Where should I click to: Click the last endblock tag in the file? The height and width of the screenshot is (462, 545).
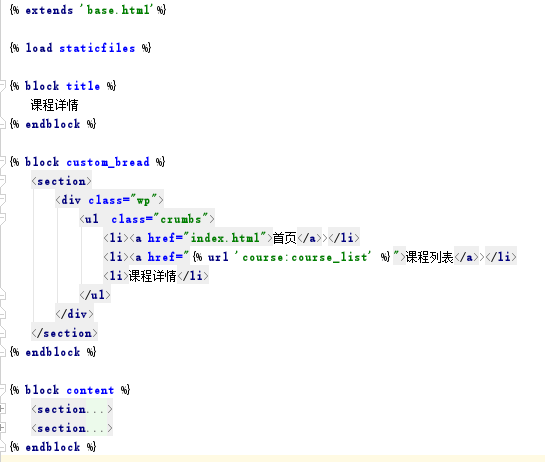(x=53, y=447)
